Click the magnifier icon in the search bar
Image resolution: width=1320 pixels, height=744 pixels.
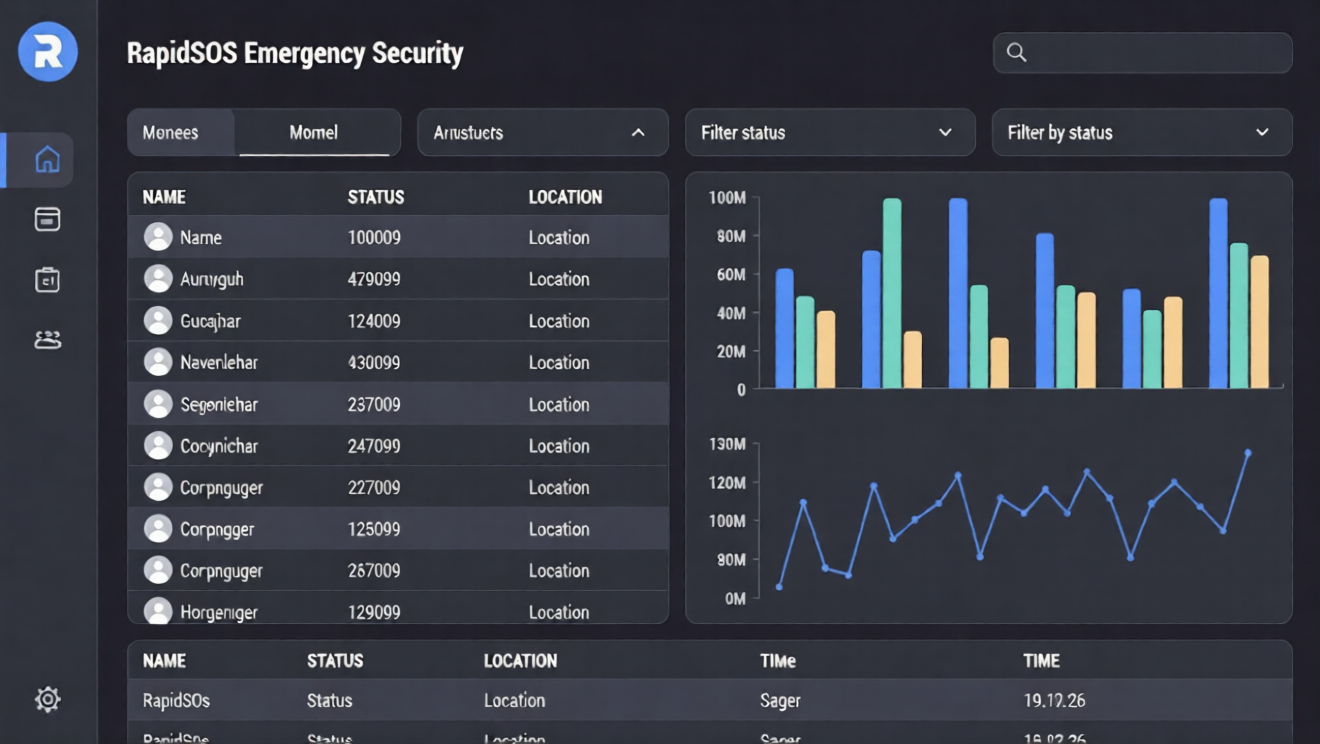[1019, 53]
